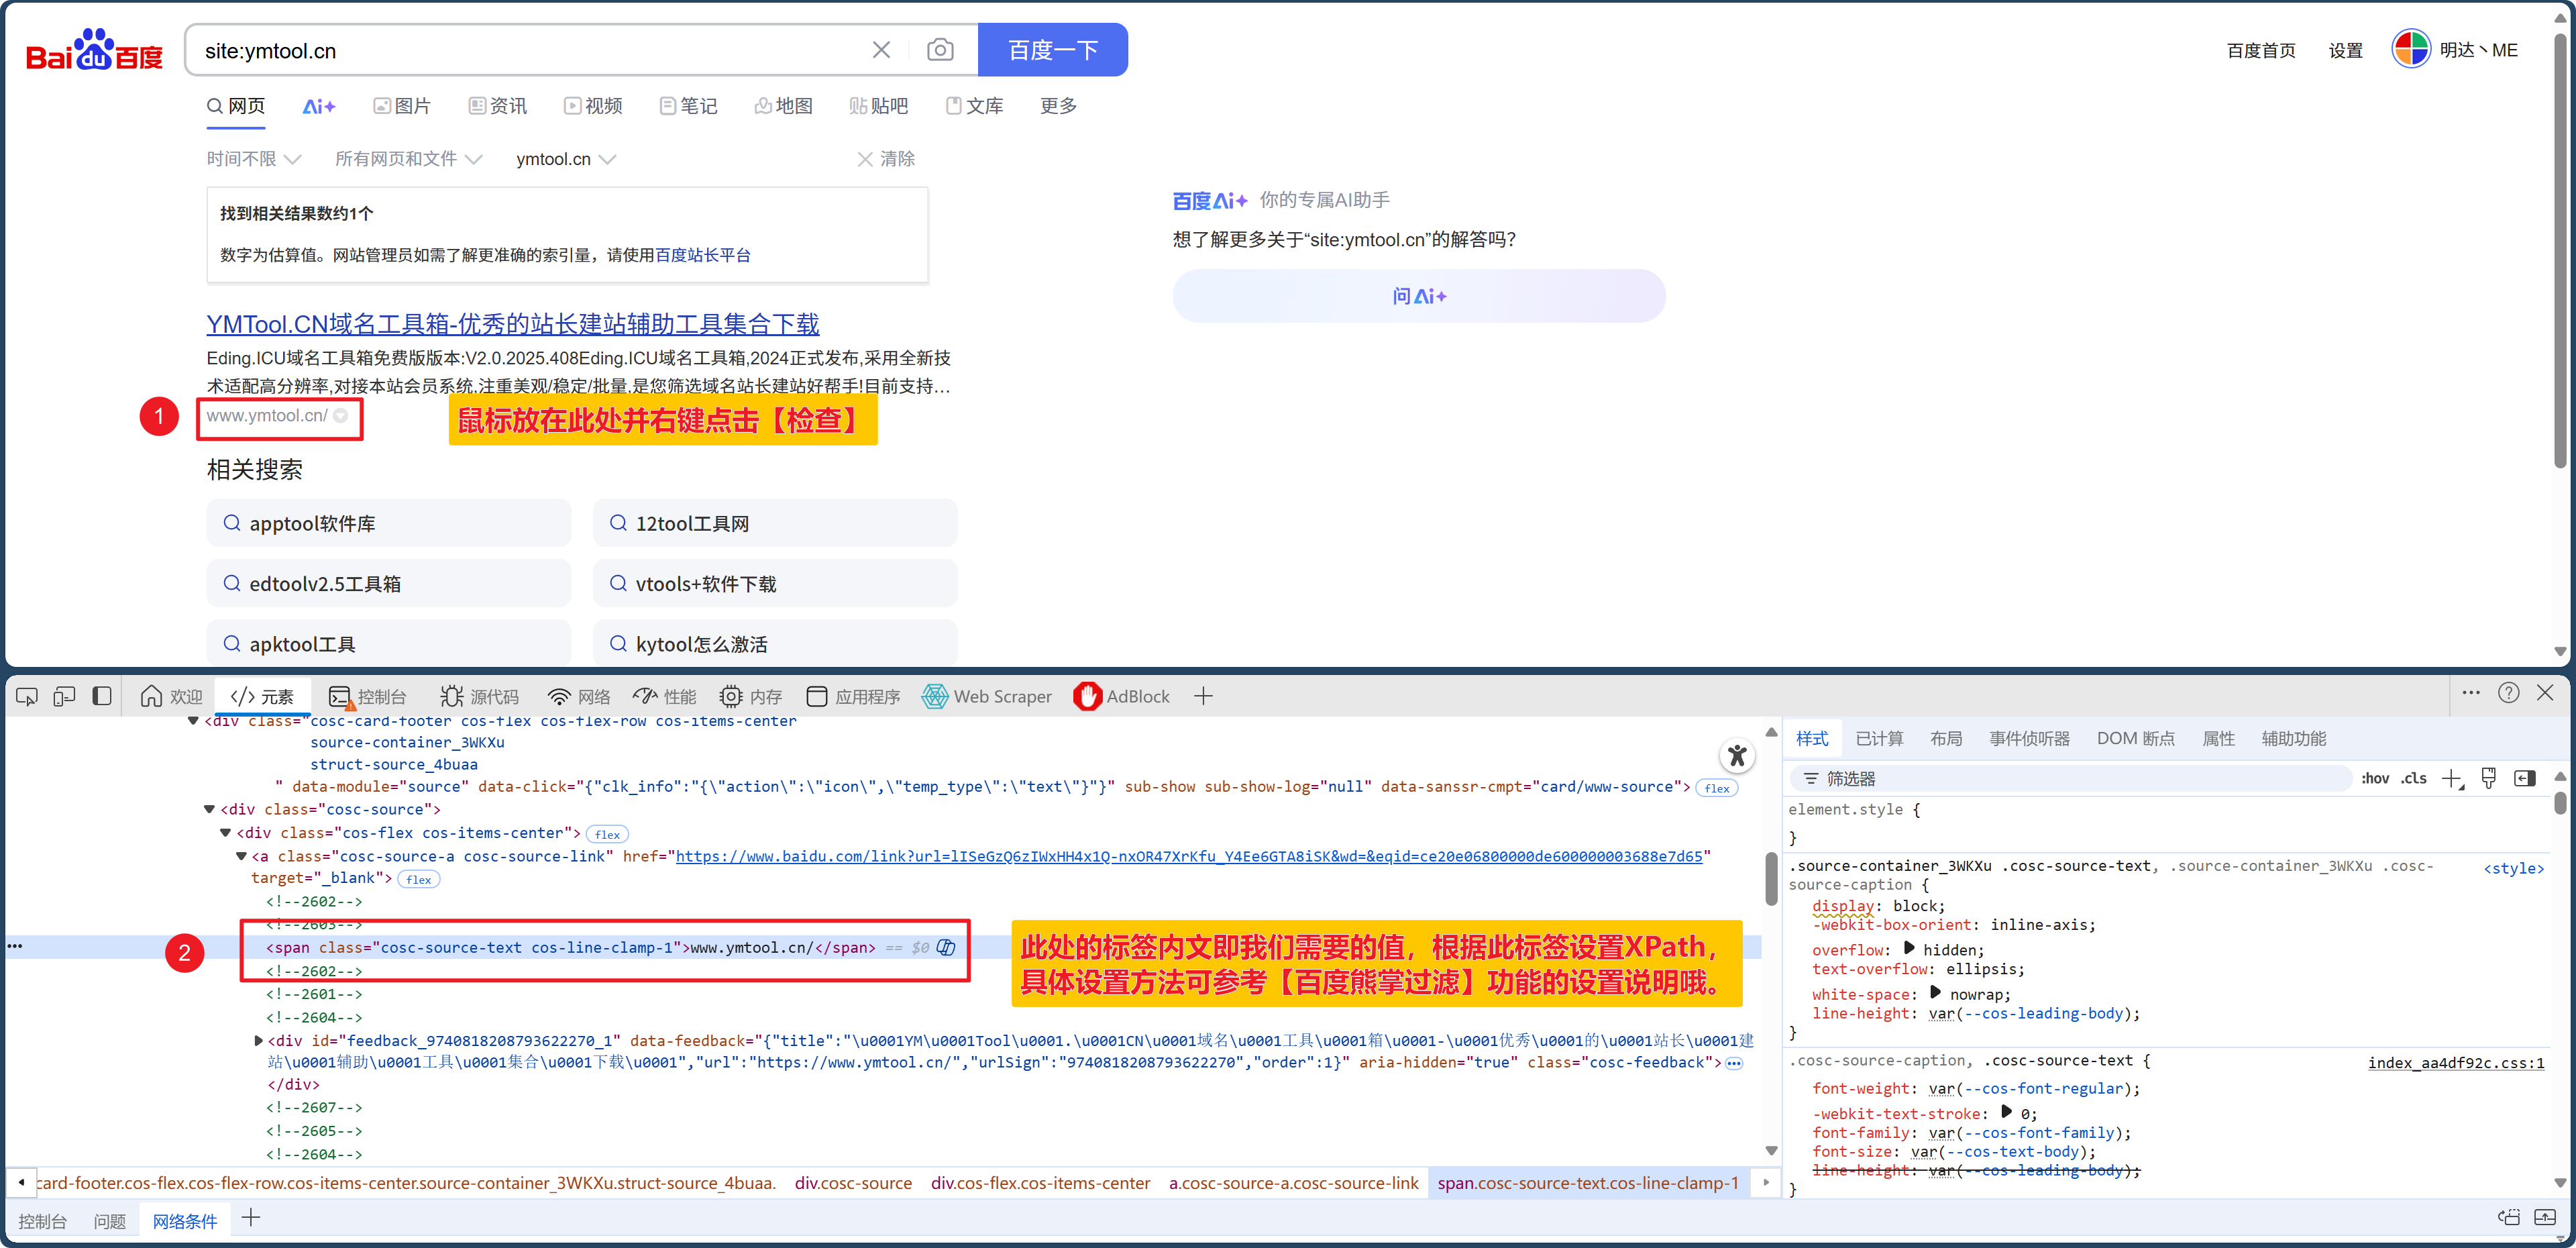
Task: Click the inspect element picker icon
Action: click(27, 696)
